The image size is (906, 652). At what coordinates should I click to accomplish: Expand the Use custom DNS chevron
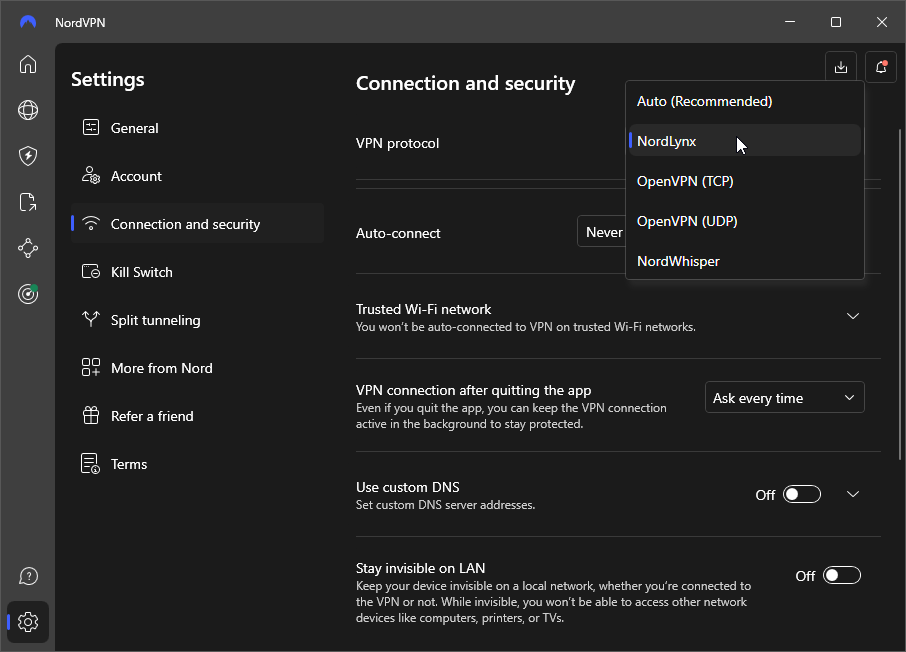[852, 494]
